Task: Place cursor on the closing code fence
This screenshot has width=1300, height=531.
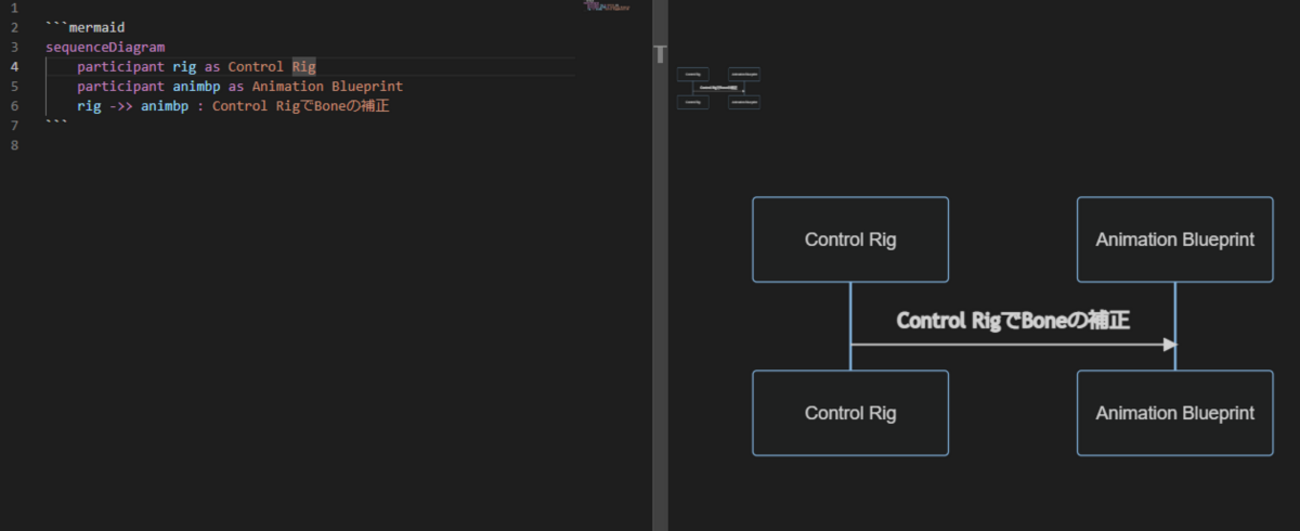Action: [x=57, y=126]
